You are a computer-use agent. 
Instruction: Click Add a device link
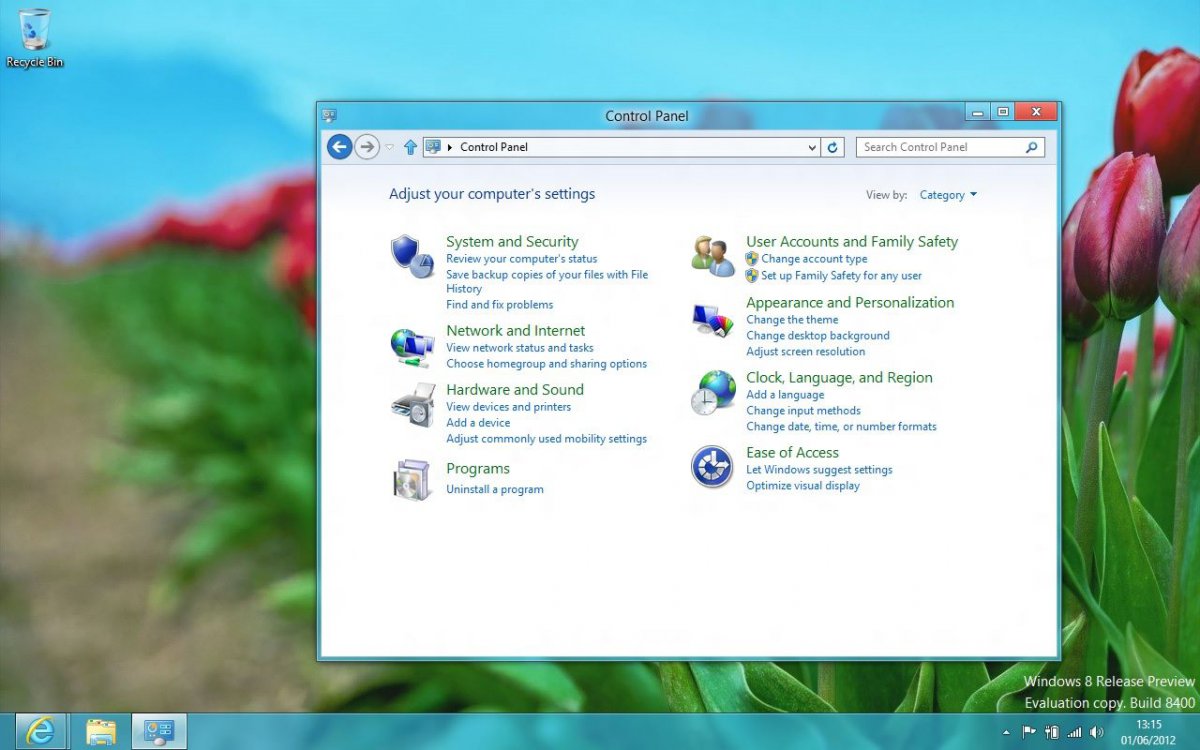pyautogui.click(x=478, y=423)
